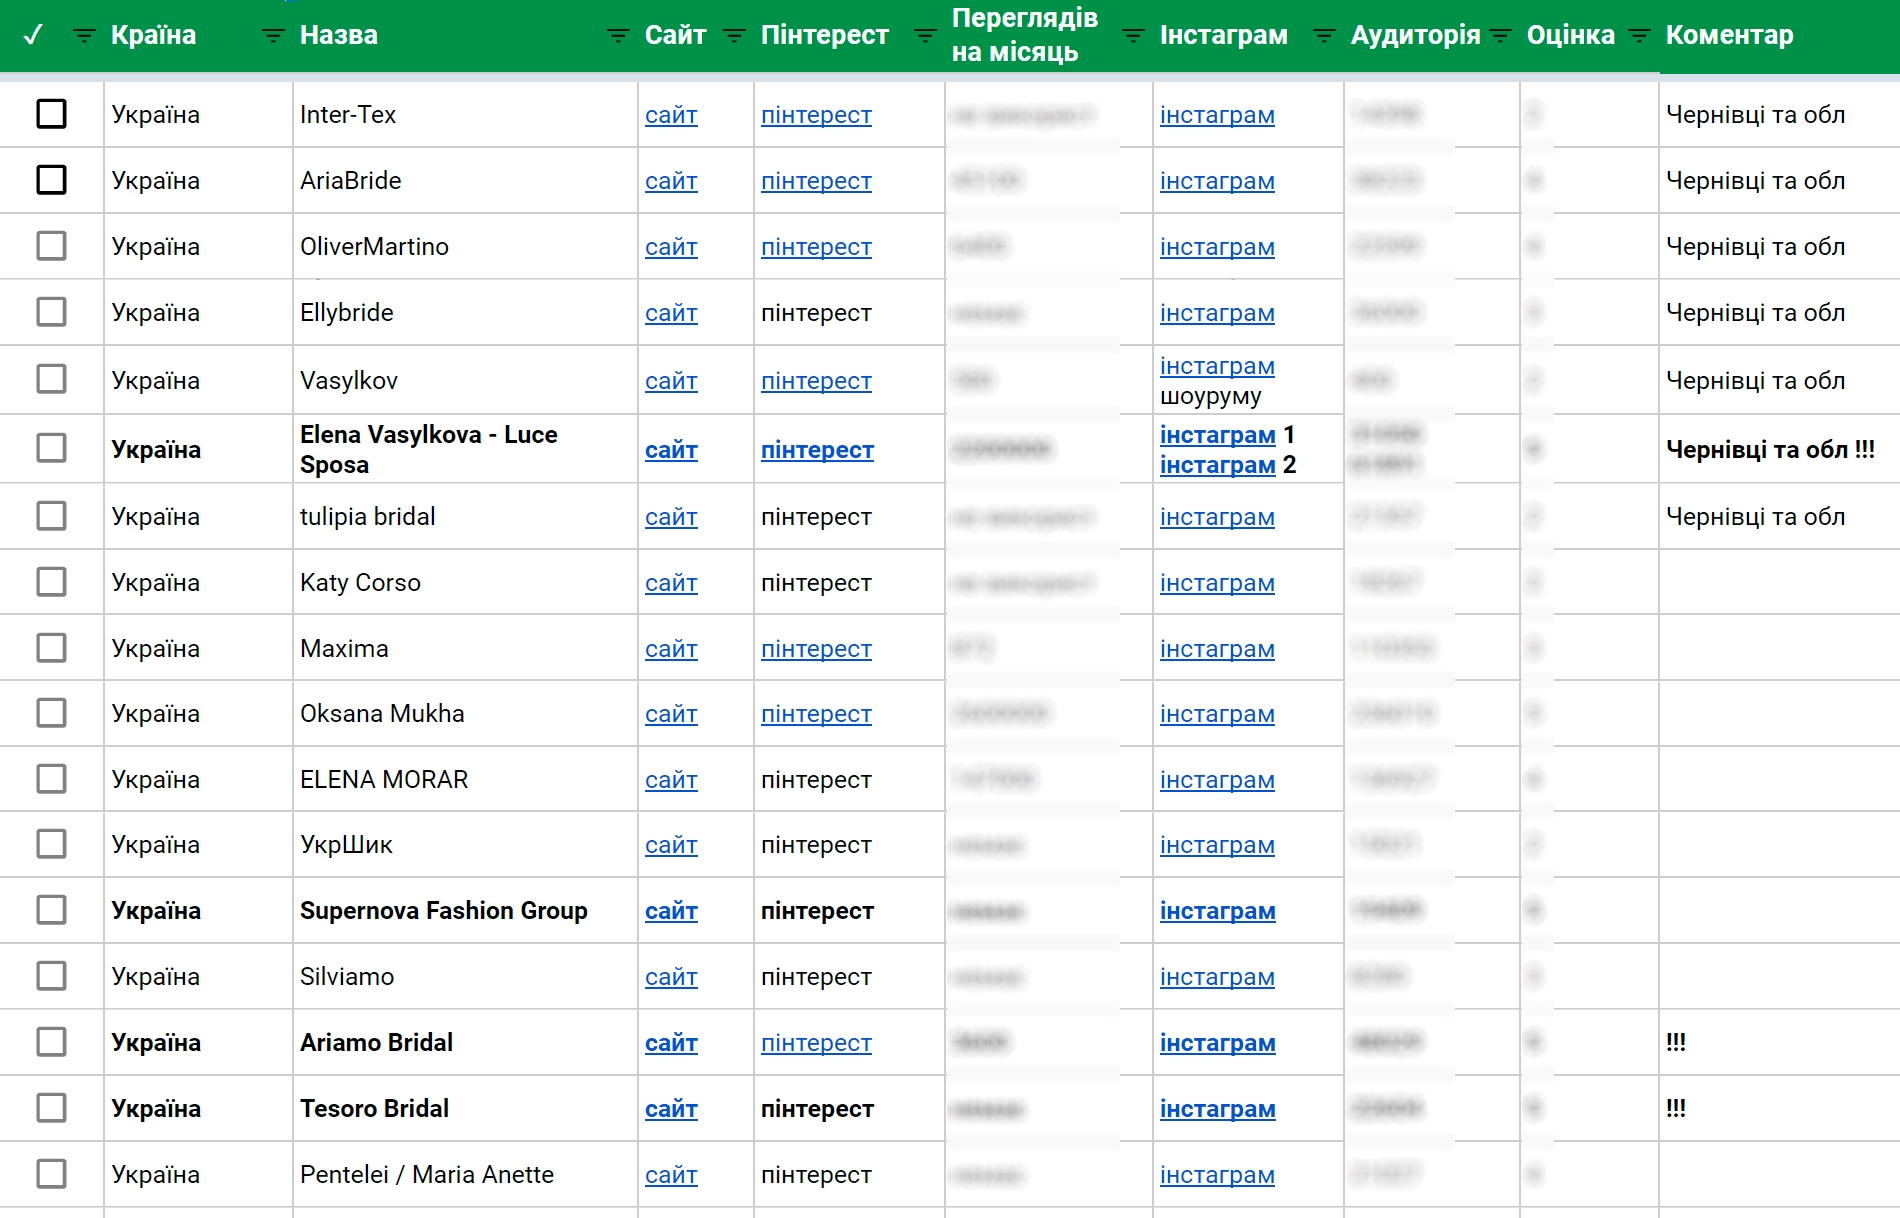Tick the checkbox for OliverMartino row
Screen dimensions: 1900x1218
point(51,246)
